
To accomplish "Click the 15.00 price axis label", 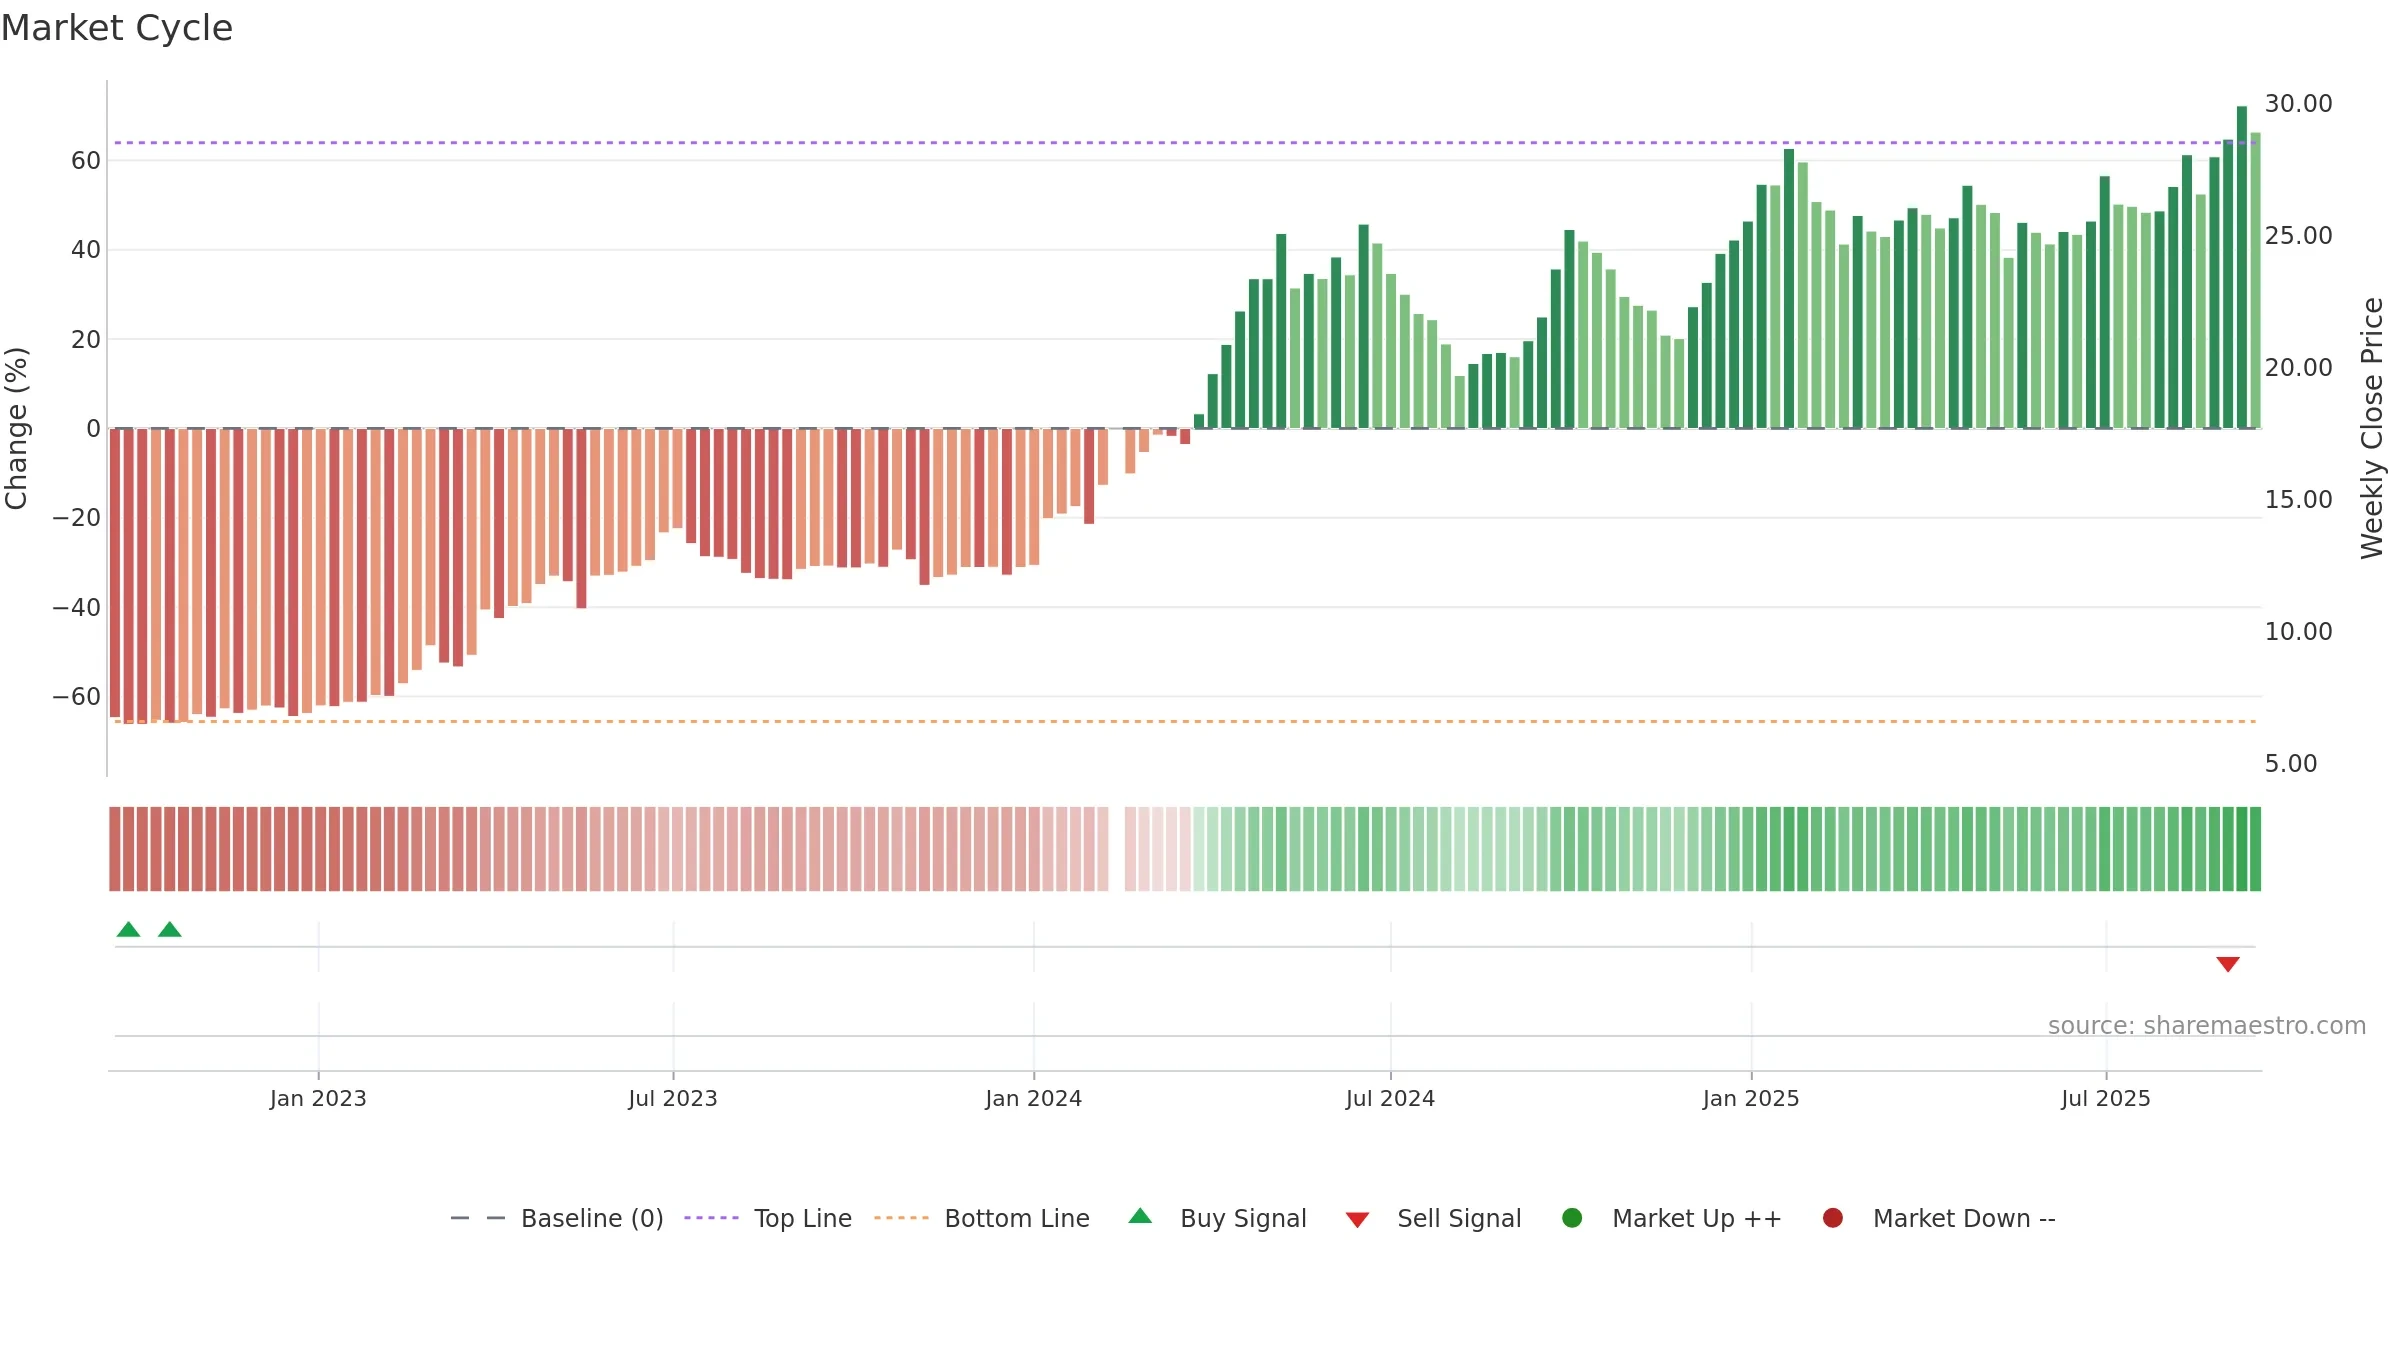I will (2298, 500).
